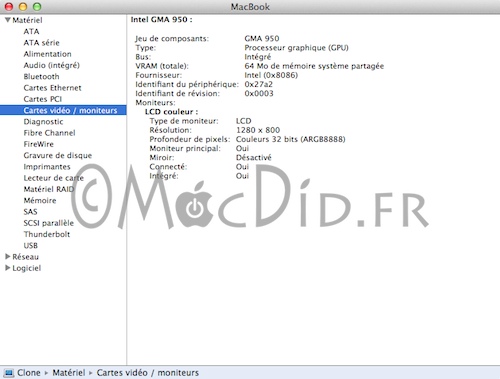
Task: Collapse the Matériel section triangle
Action: (x=8, y=20)
